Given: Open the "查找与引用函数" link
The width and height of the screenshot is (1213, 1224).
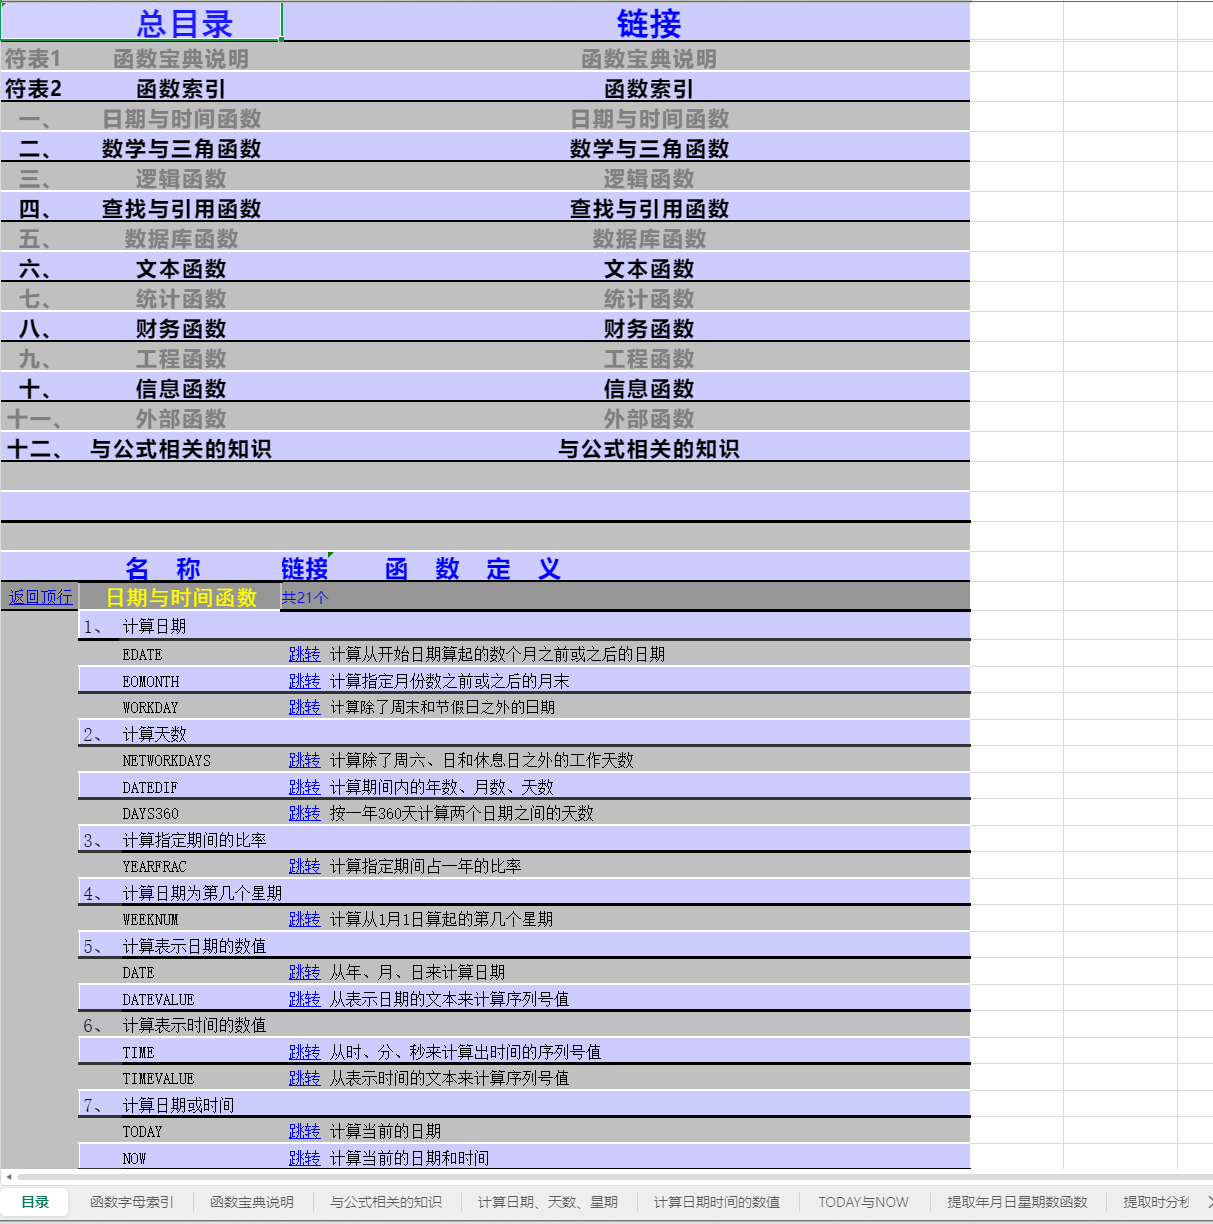Looking at the screenshot, I should click(650, 209).
